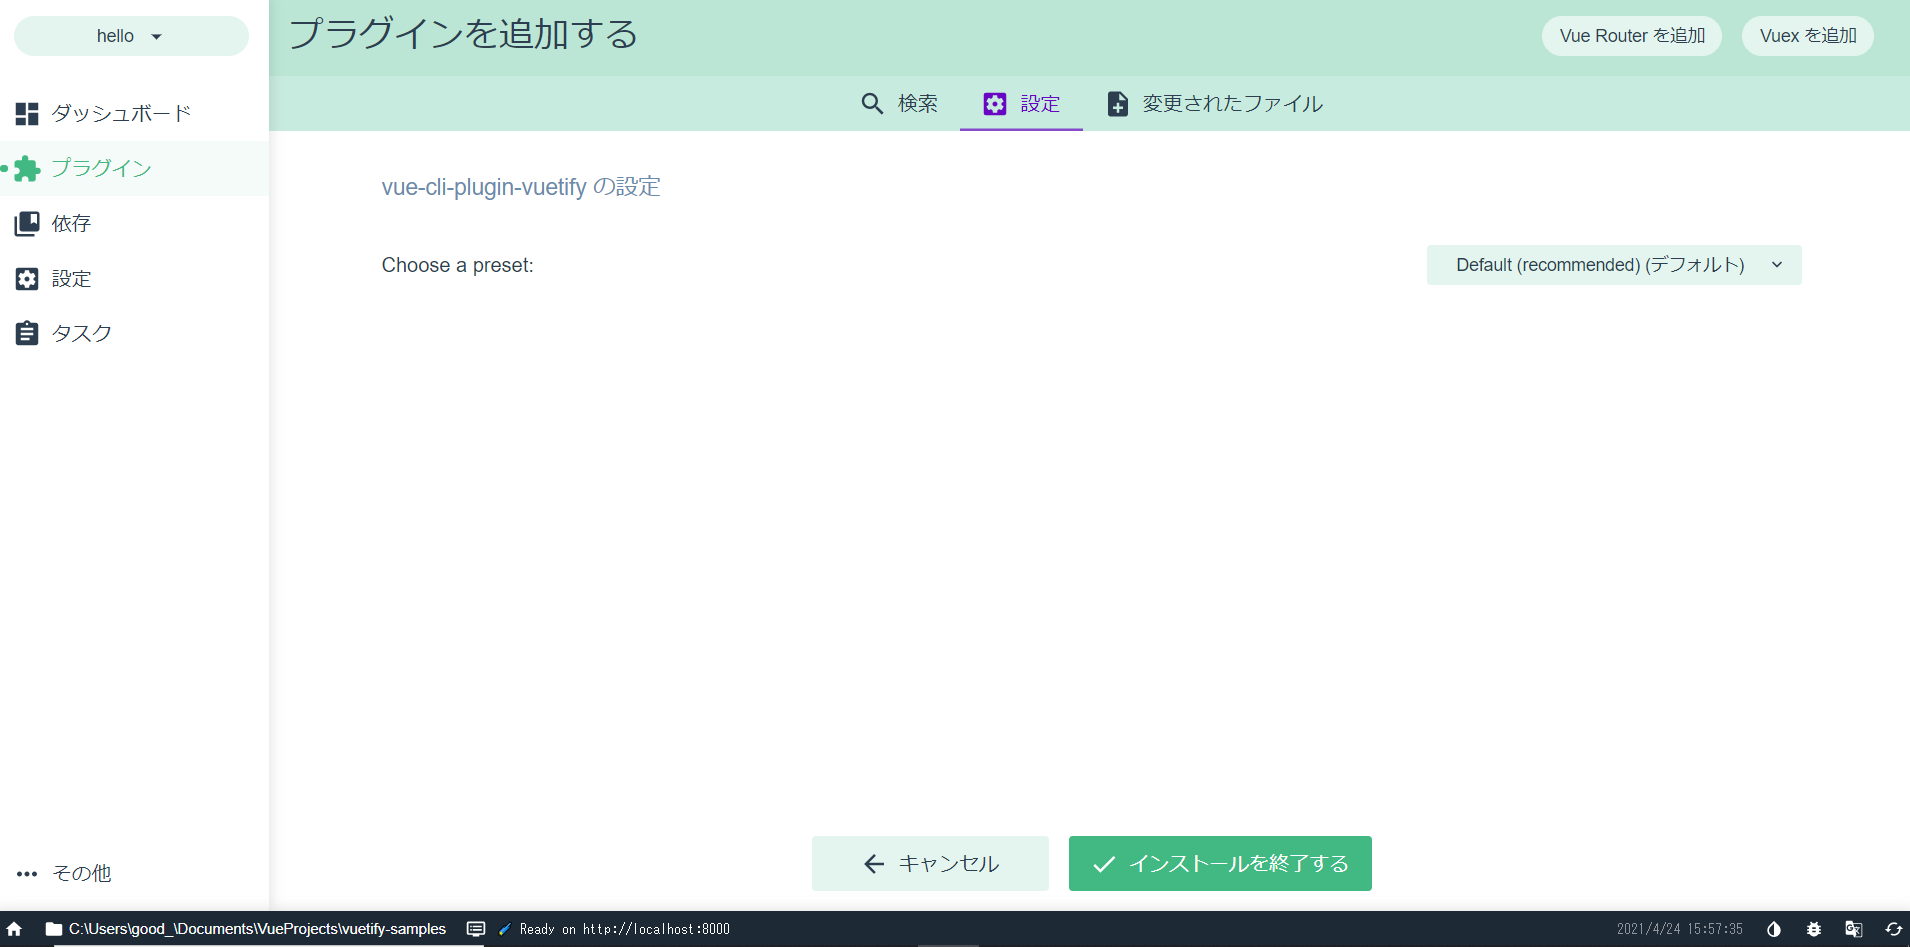The width and height of the screenshot is (1910, 947).
Task: Open the bug report icon in status bar
Action: [x=1814, y=929]
